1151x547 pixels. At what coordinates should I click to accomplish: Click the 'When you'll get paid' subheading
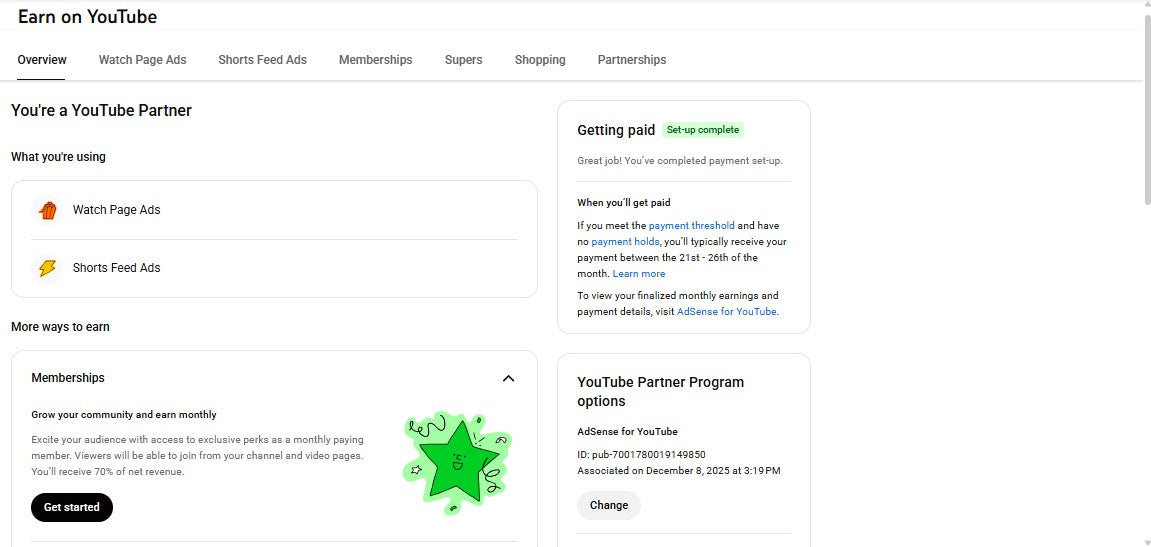pos(624,203)
